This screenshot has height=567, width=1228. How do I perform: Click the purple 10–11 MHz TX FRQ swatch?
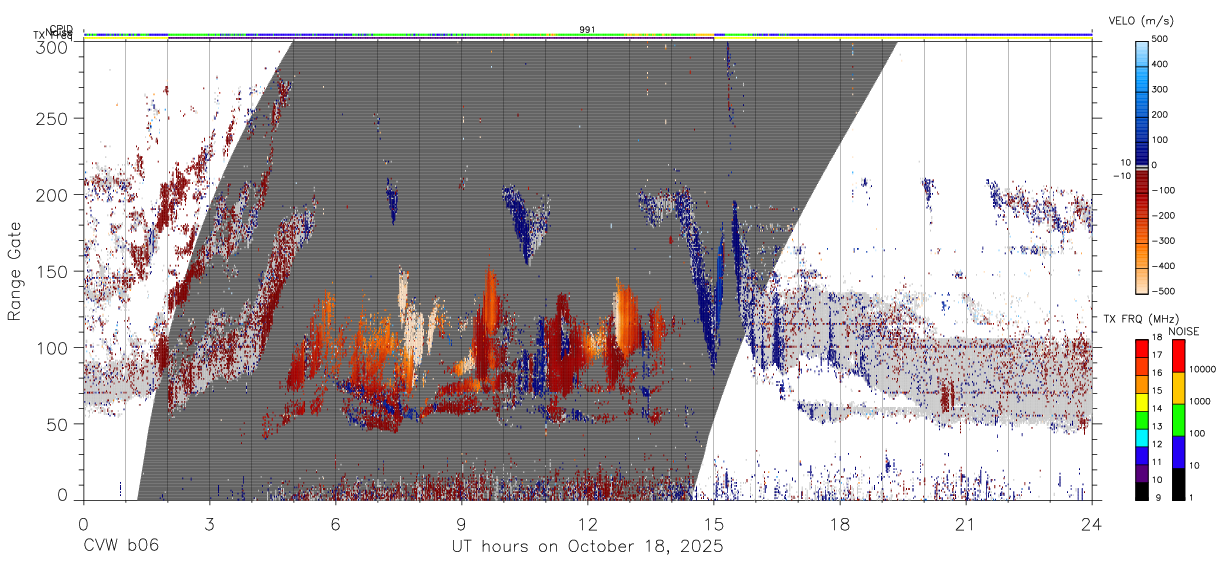coord(1141,472)
